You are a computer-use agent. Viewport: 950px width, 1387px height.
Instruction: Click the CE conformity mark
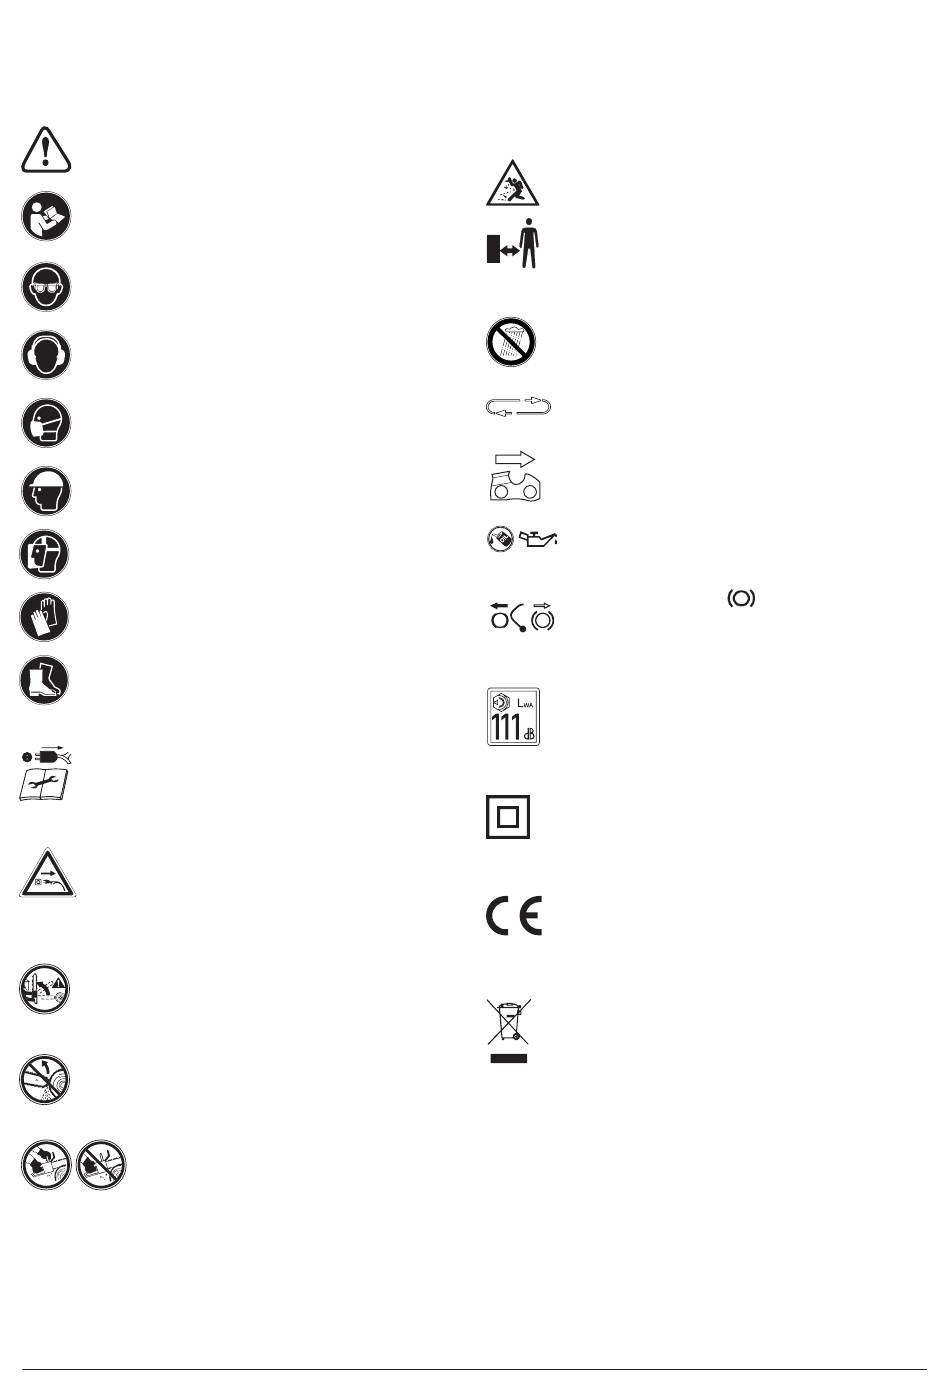point(514,916)
